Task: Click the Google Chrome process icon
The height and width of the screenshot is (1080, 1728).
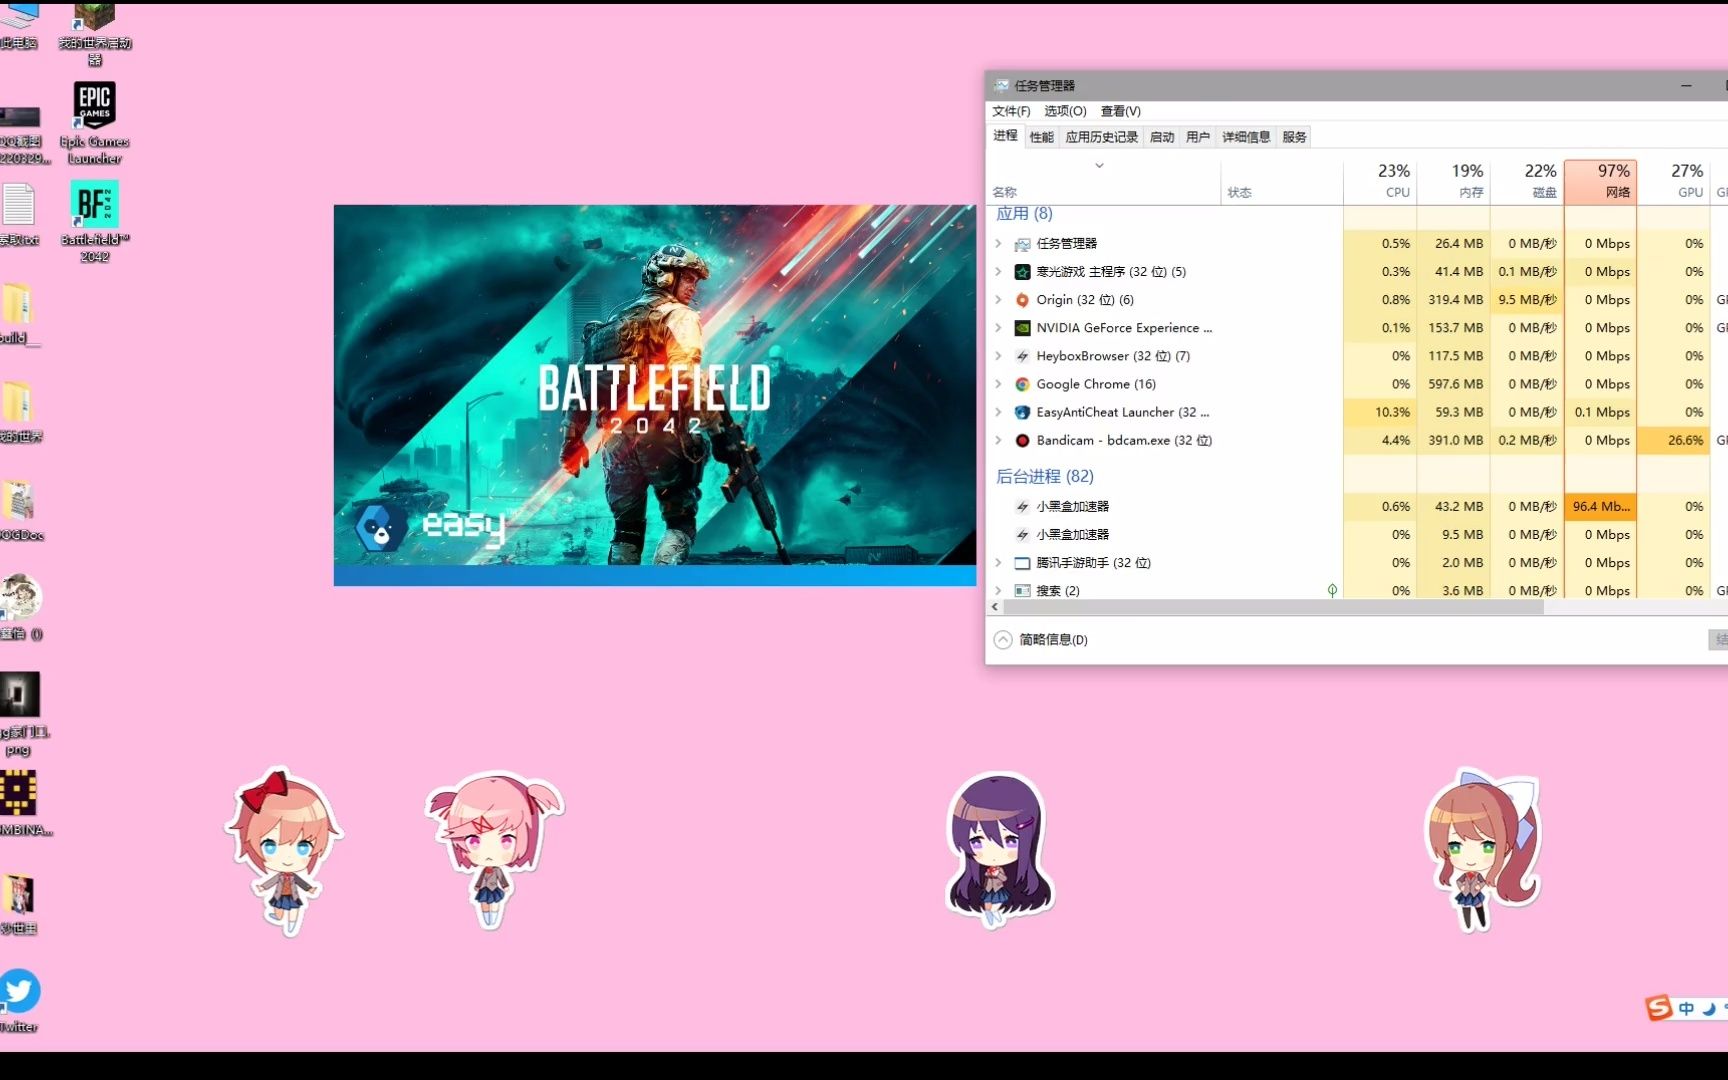Action: pyautogui.click(x=1022, y=384)
